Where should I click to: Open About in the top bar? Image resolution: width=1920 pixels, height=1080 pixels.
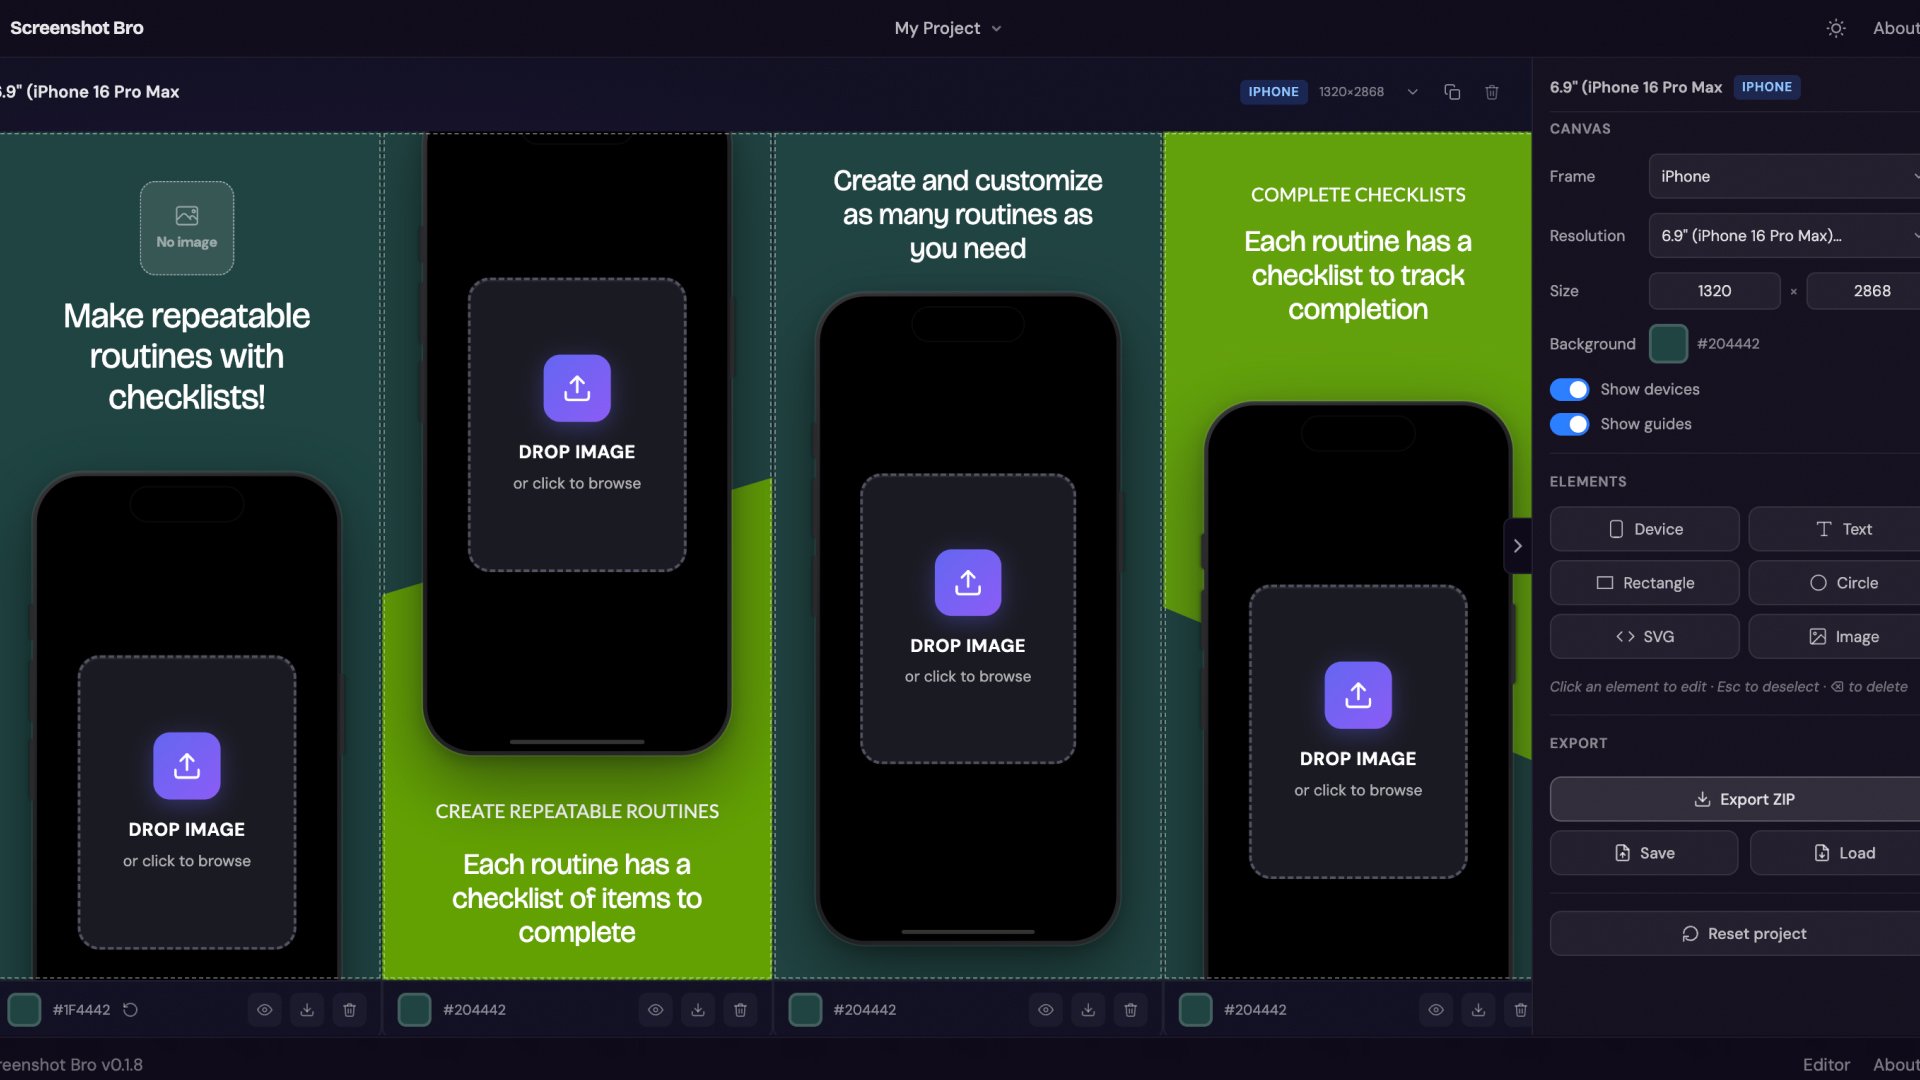click(x=1895, y=28)
